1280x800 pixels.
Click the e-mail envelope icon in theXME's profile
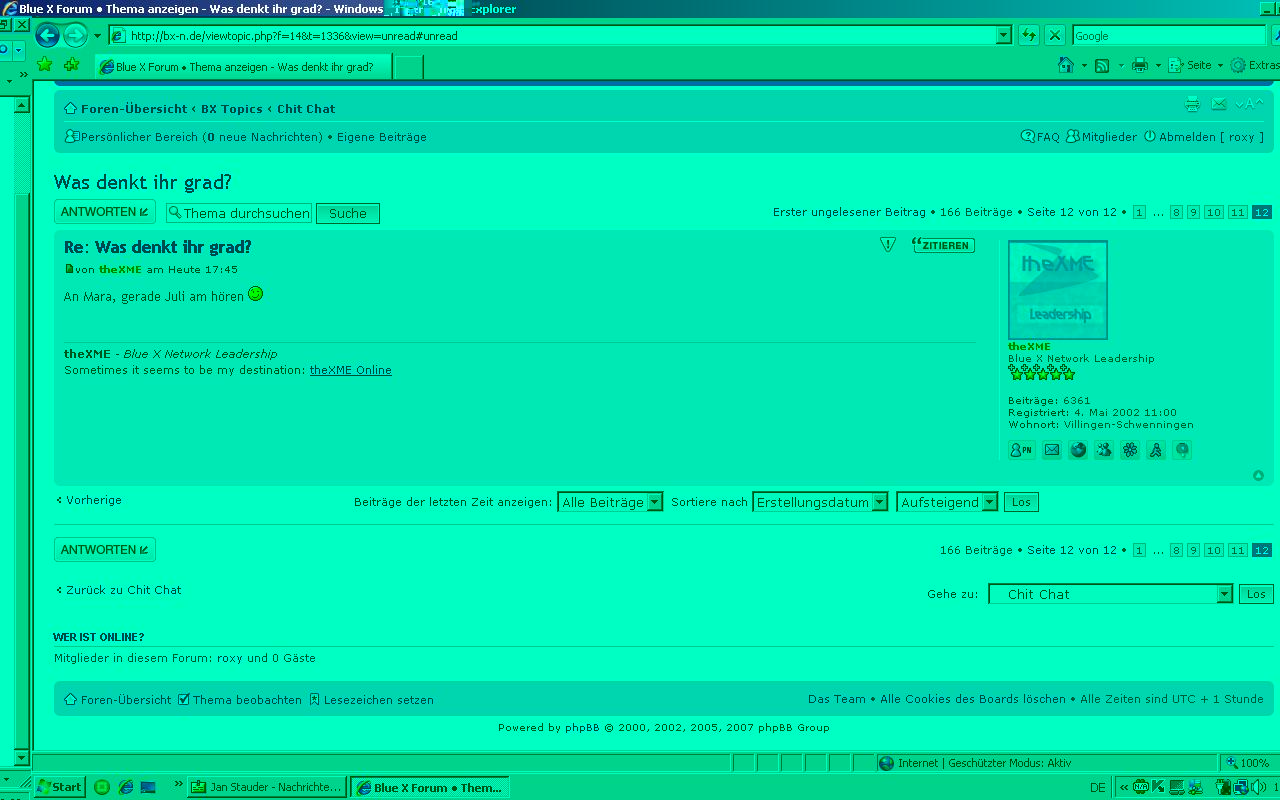pos(1052,450)
